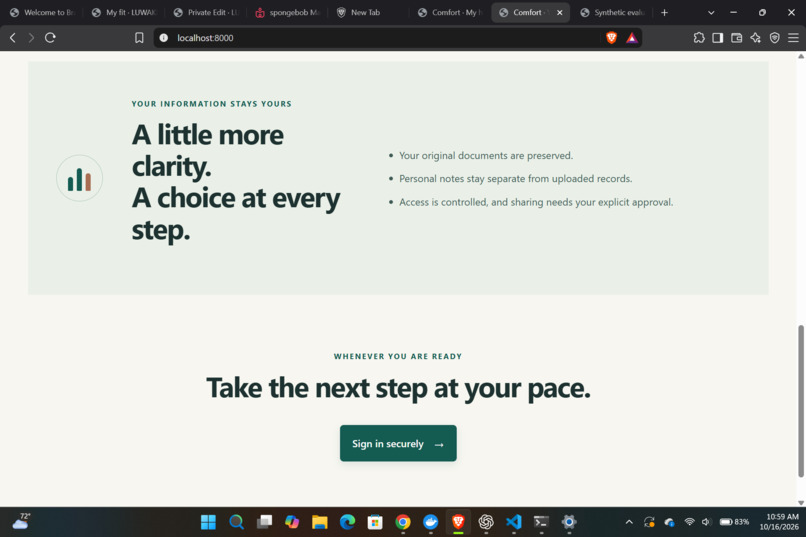Show hidden system tray icons
The height and width of the screenshot is (537, 806).
click(629, 522)
